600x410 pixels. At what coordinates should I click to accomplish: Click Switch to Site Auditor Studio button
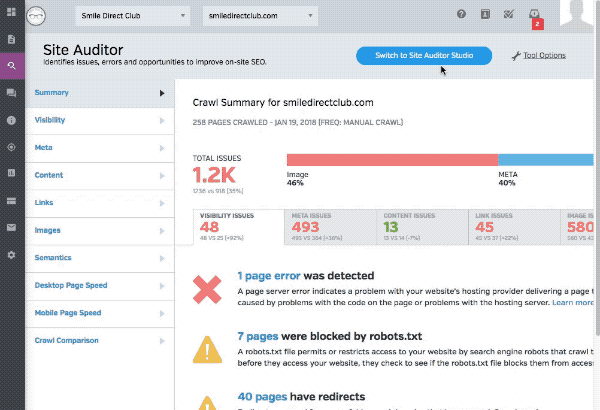click(x=424, y=56)
